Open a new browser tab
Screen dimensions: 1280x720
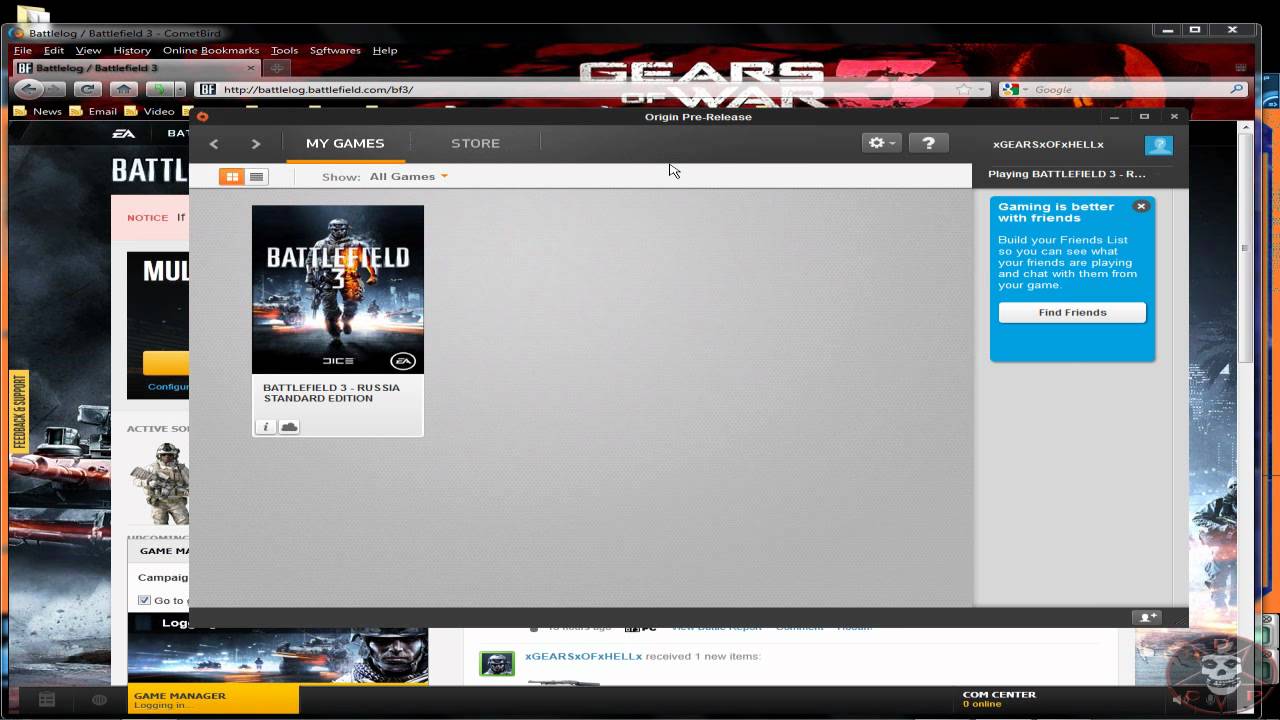[x=277, y=68]
